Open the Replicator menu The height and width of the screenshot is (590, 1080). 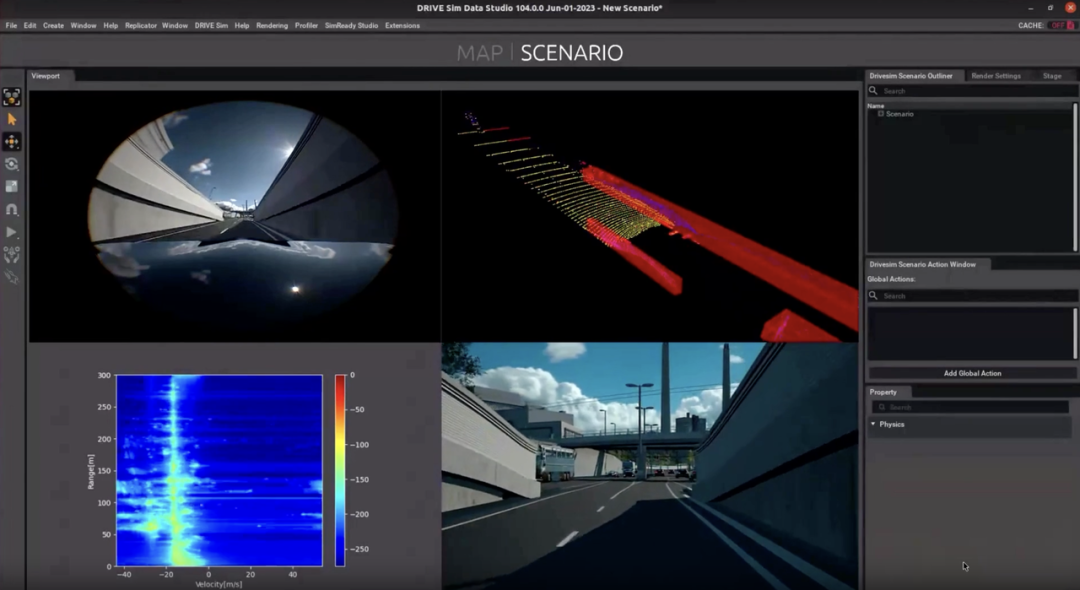pos(140,25)
